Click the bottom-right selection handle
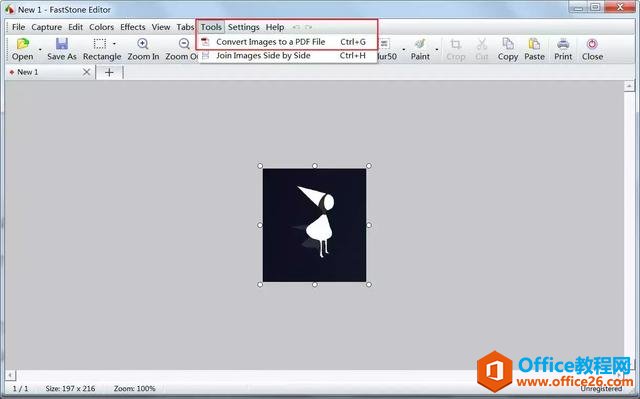This screenshot has width=640, height=399. pyautogui.click(x=369, y=284)
